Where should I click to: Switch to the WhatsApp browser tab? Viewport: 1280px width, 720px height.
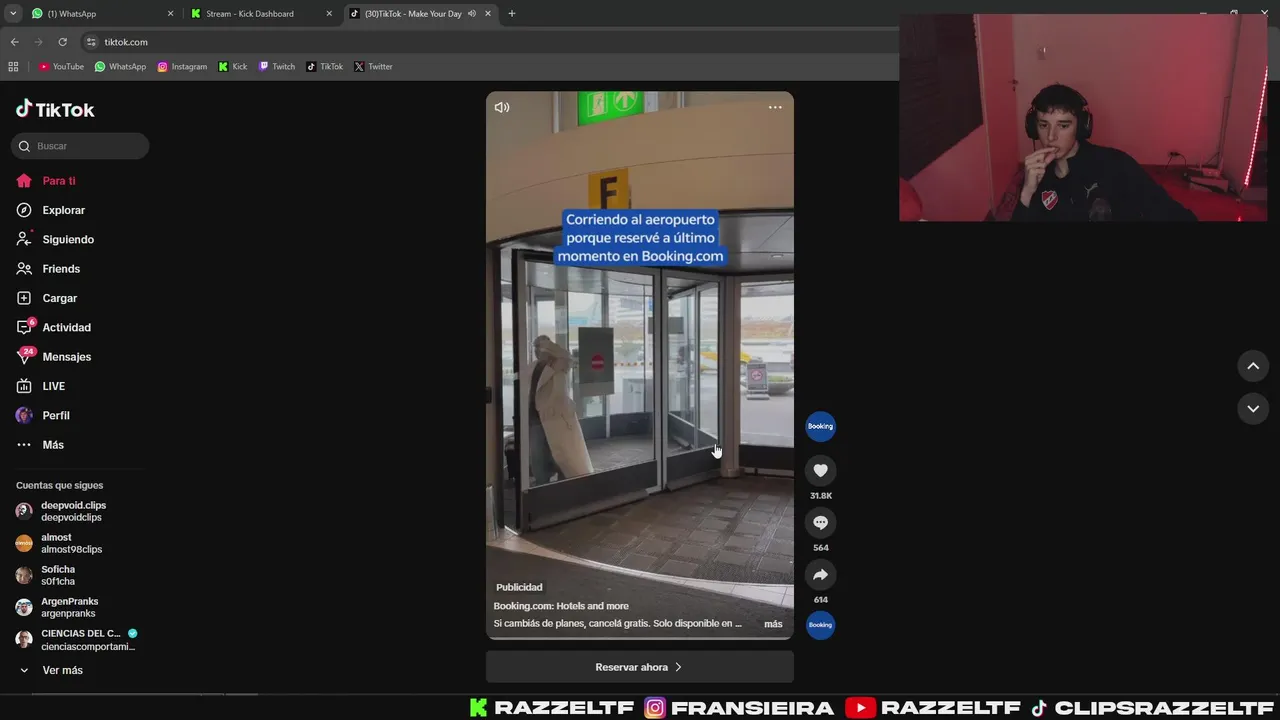pos(100,14)
